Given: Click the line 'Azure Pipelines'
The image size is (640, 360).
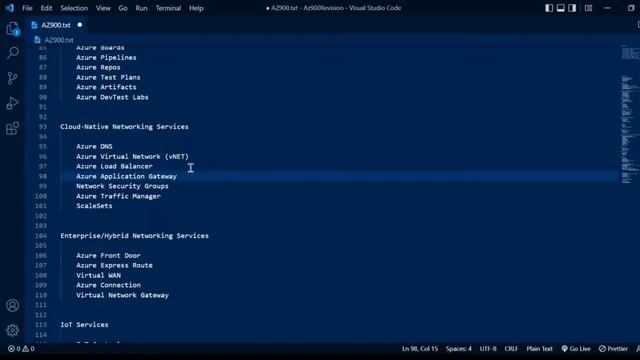Looking at the screenshot, I should click(106, 58).
